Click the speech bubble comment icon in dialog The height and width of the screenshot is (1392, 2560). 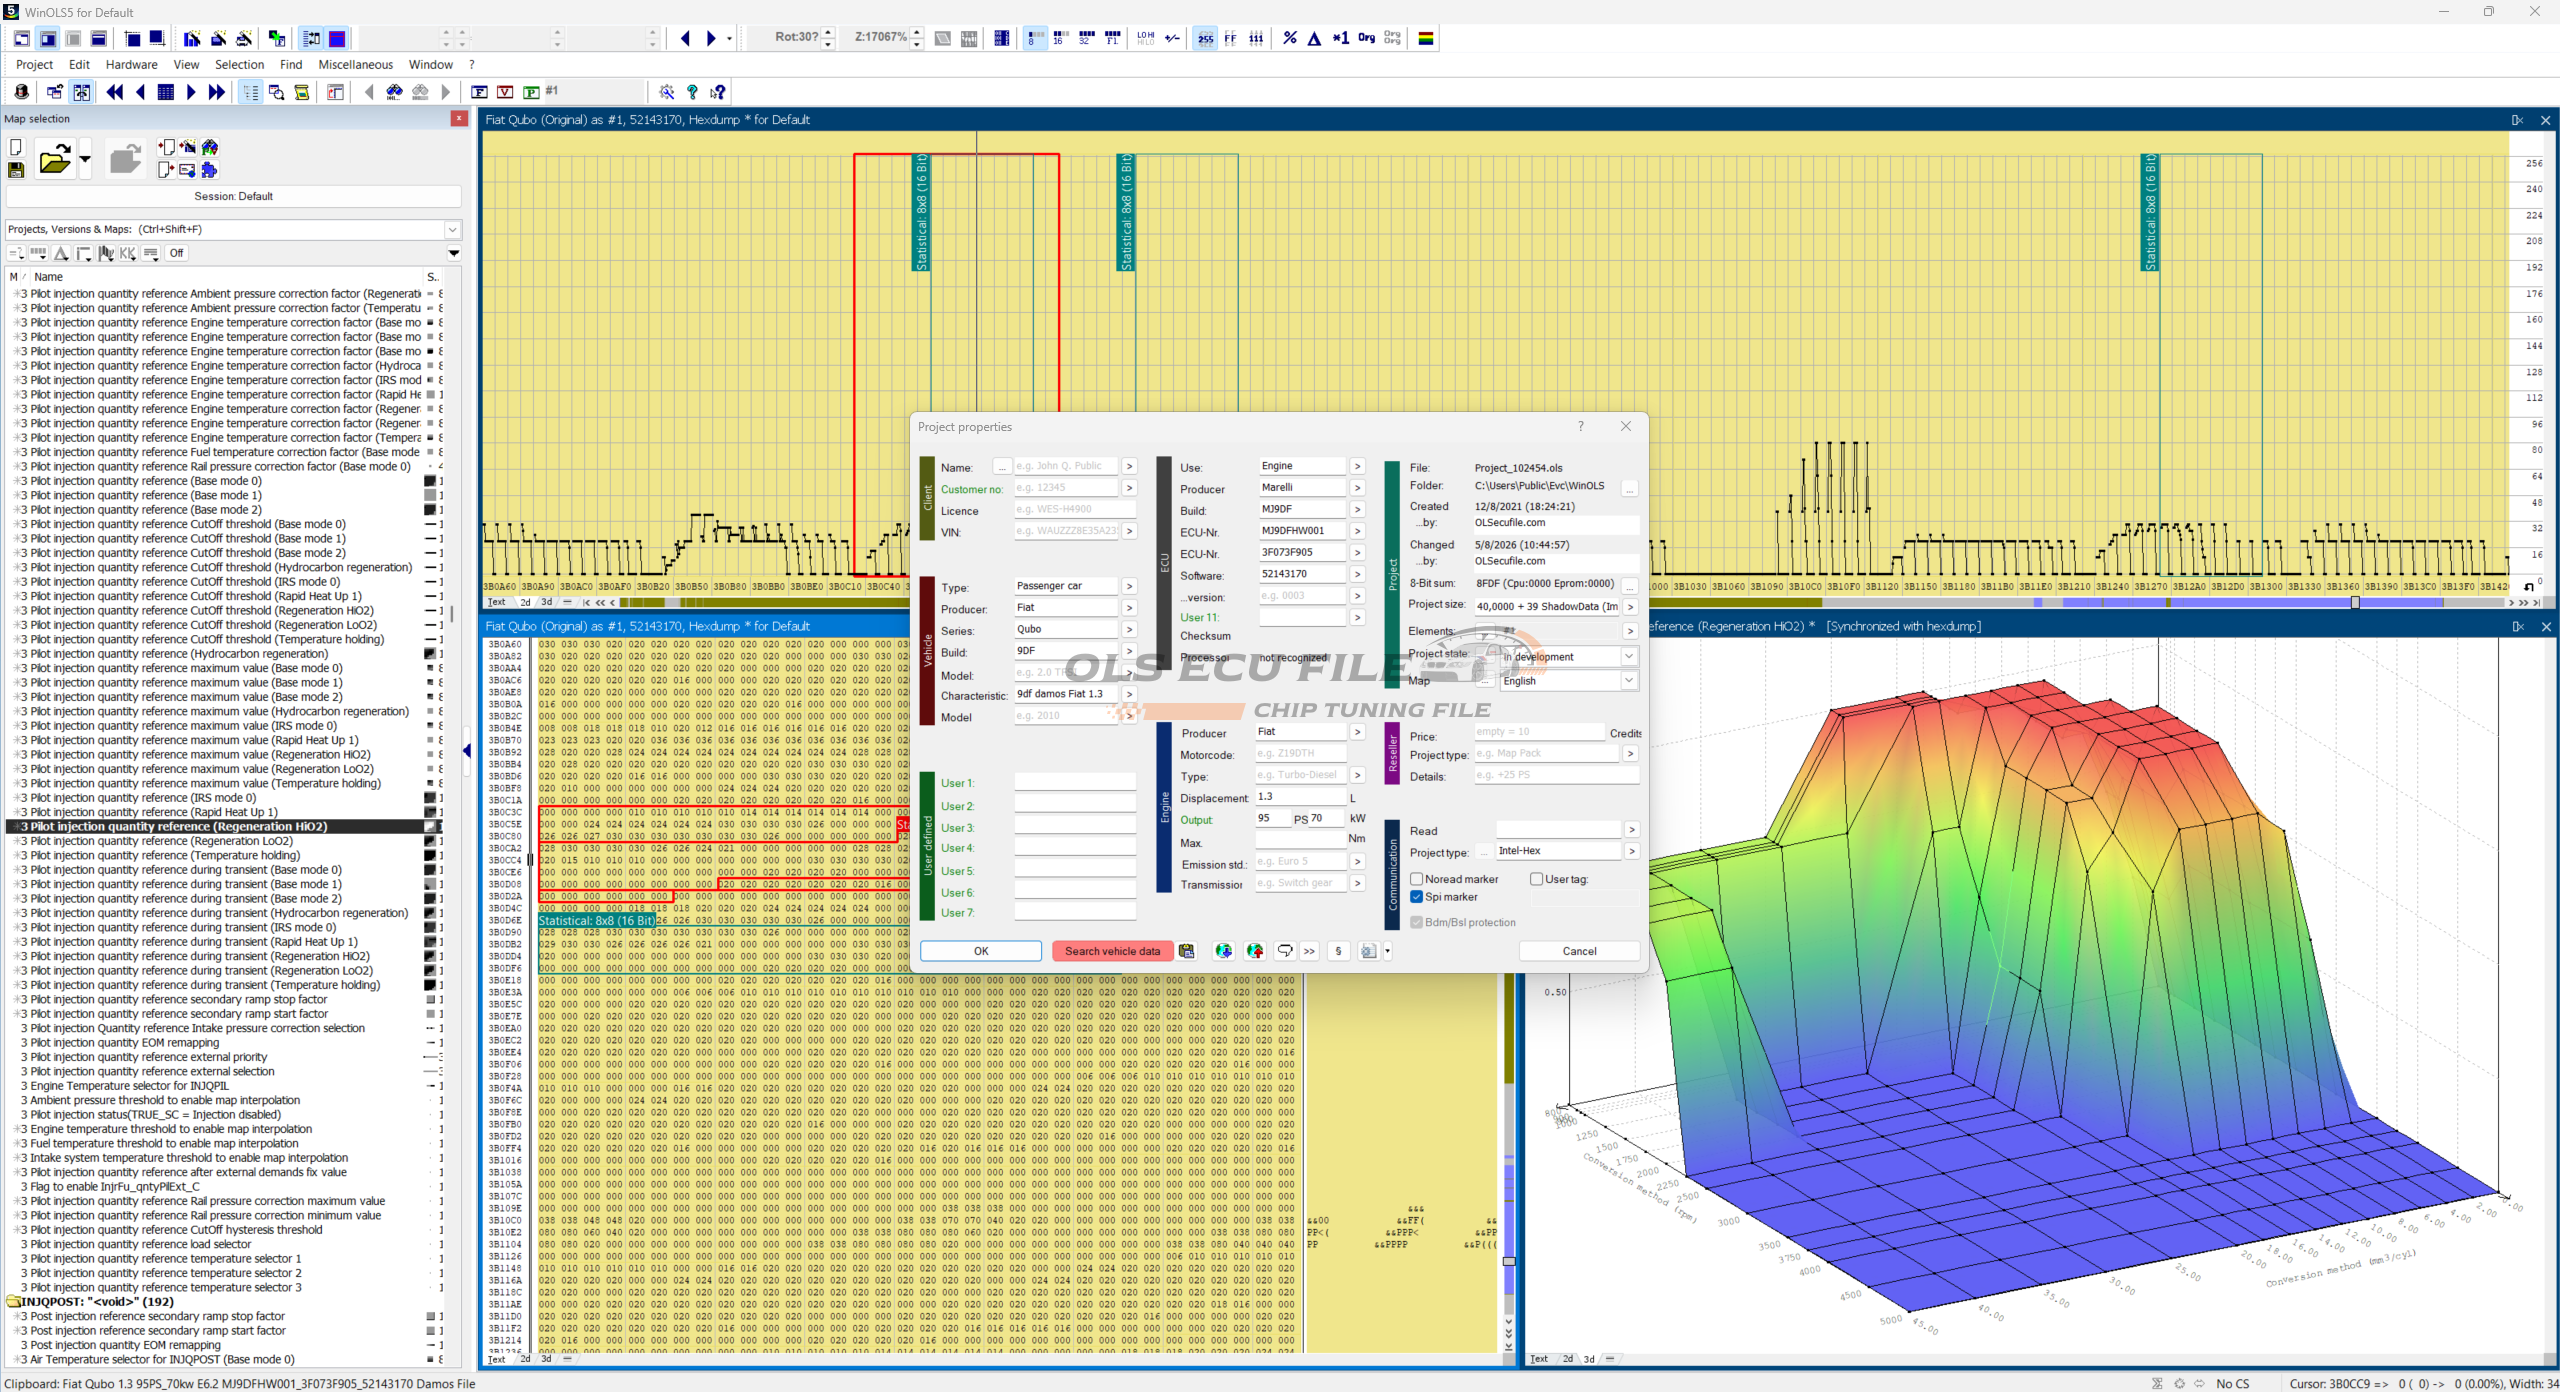tap(1285, 951)
